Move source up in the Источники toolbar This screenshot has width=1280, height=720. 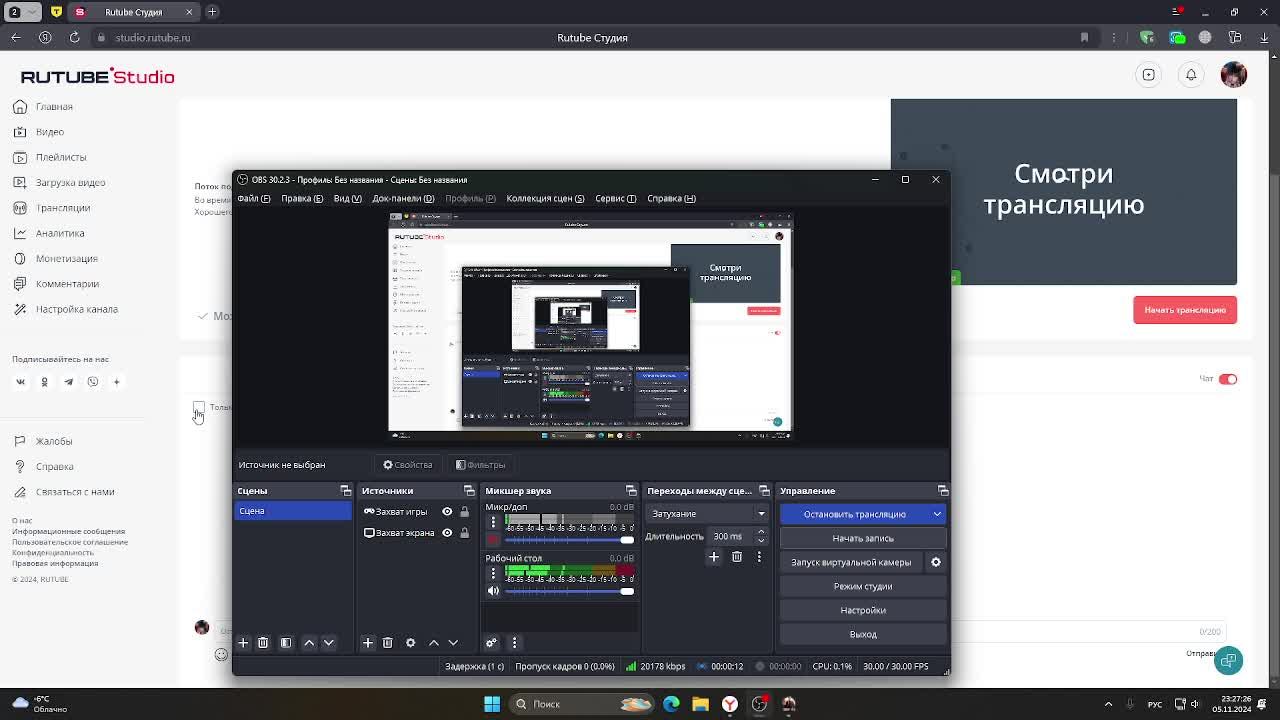(433, 643)
